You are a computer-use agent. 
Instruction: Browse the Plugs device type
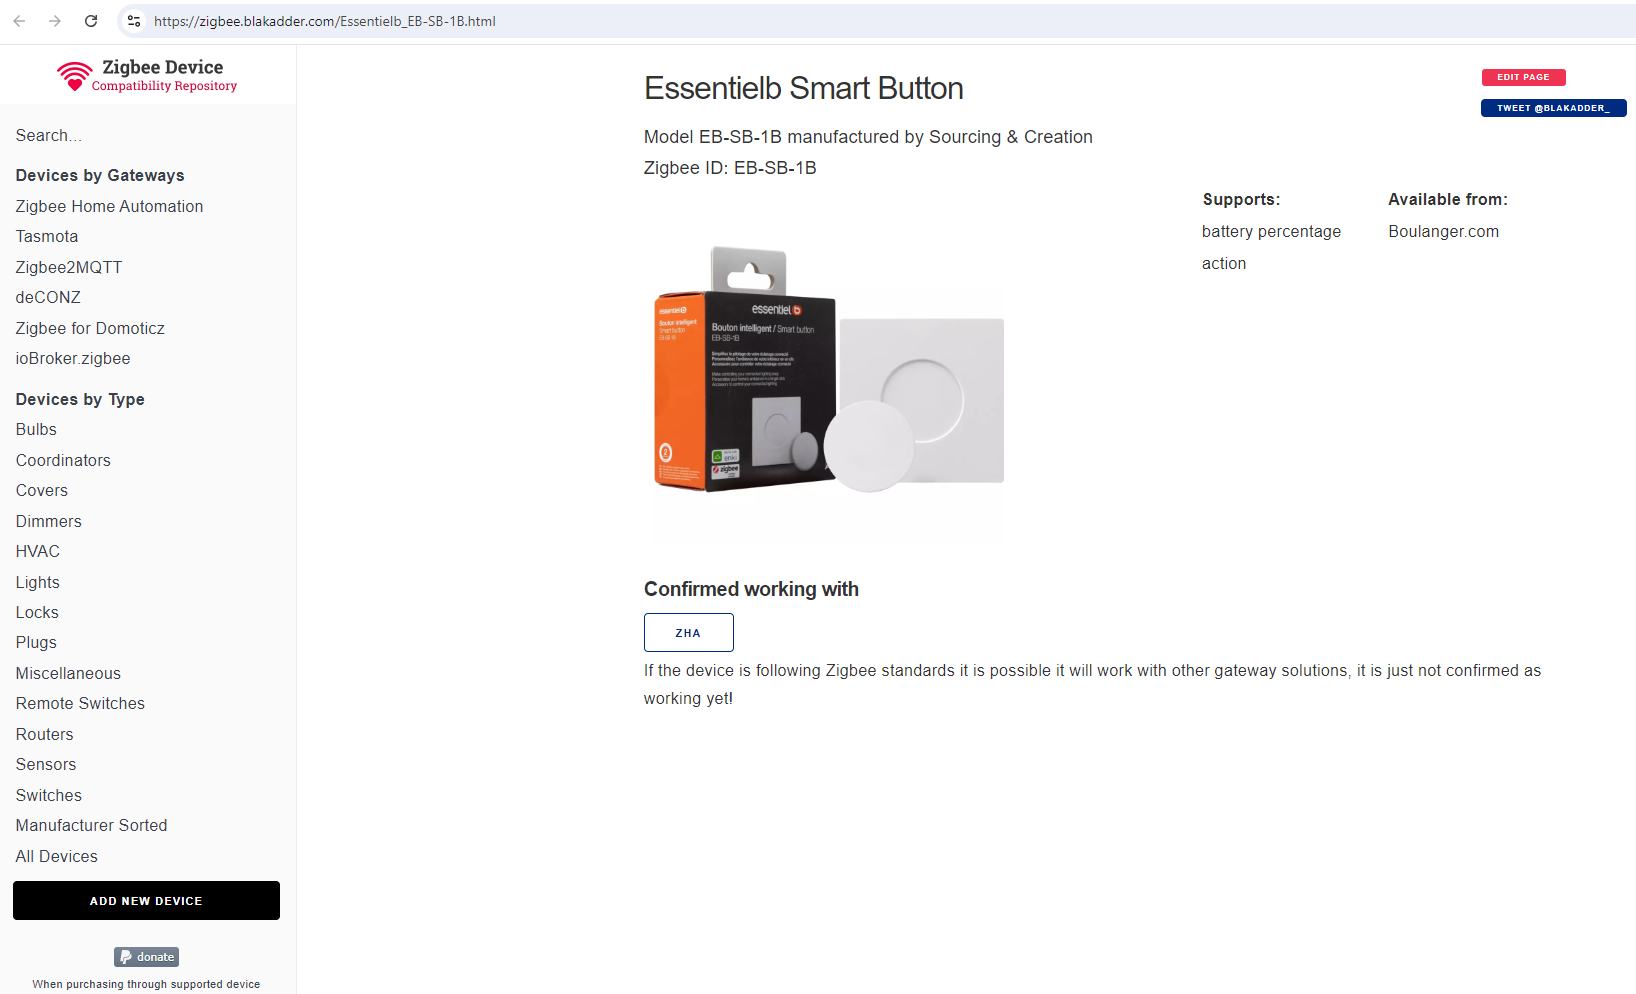[36, 642]
